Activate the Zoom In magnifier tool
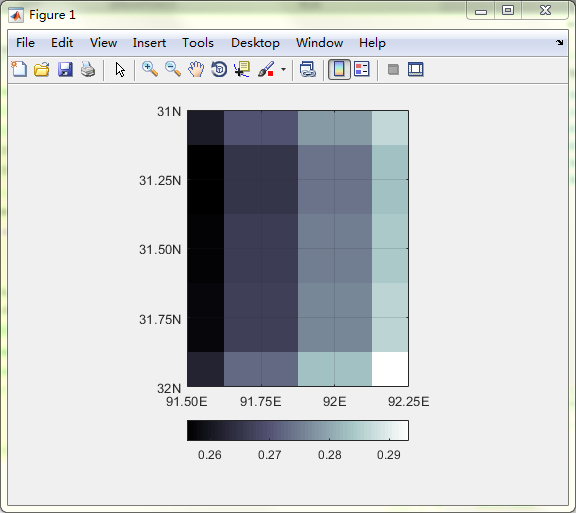576x513 pixels. [150, 69]
